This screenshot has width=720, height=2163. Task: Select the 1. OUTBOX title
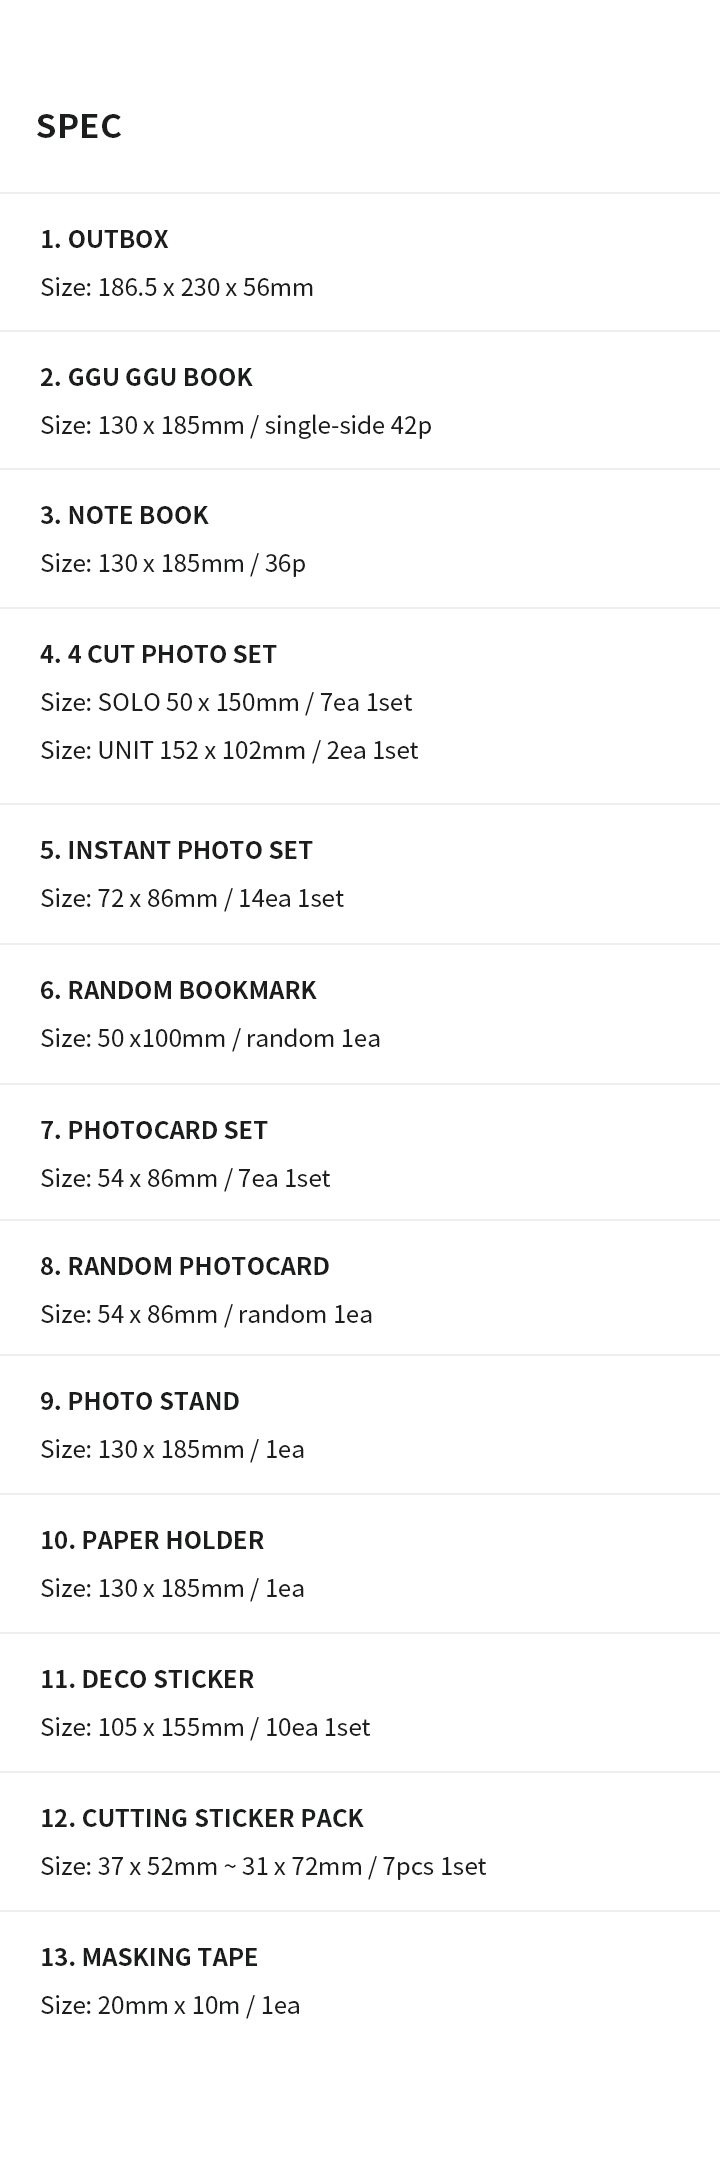104,239
